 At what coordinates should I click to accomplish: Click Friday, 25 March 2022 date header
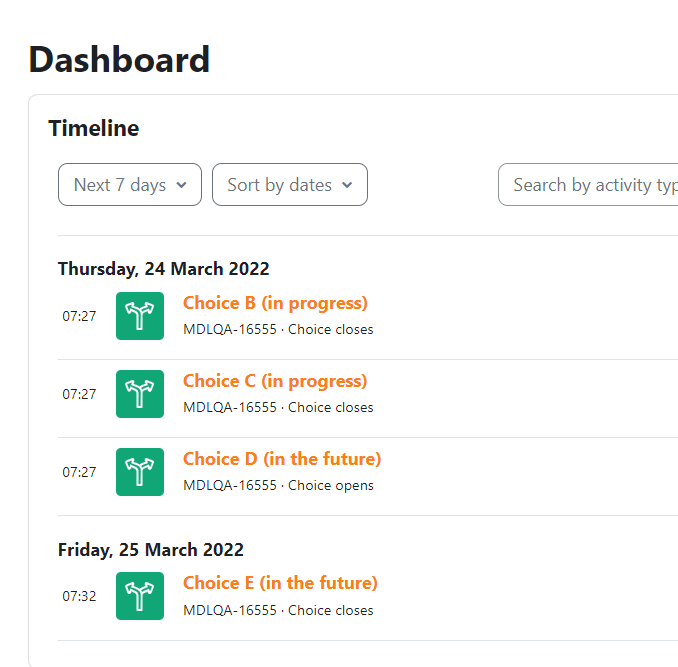[151, 550]
